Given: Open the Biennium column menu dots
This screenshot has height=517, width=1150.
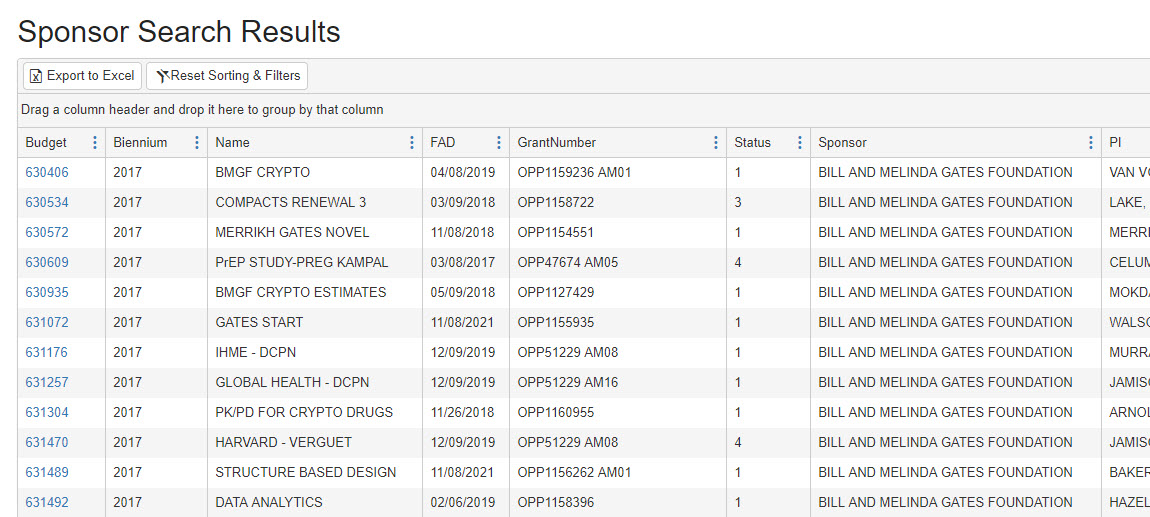Looking at the screenshot, I should [197, 142].
